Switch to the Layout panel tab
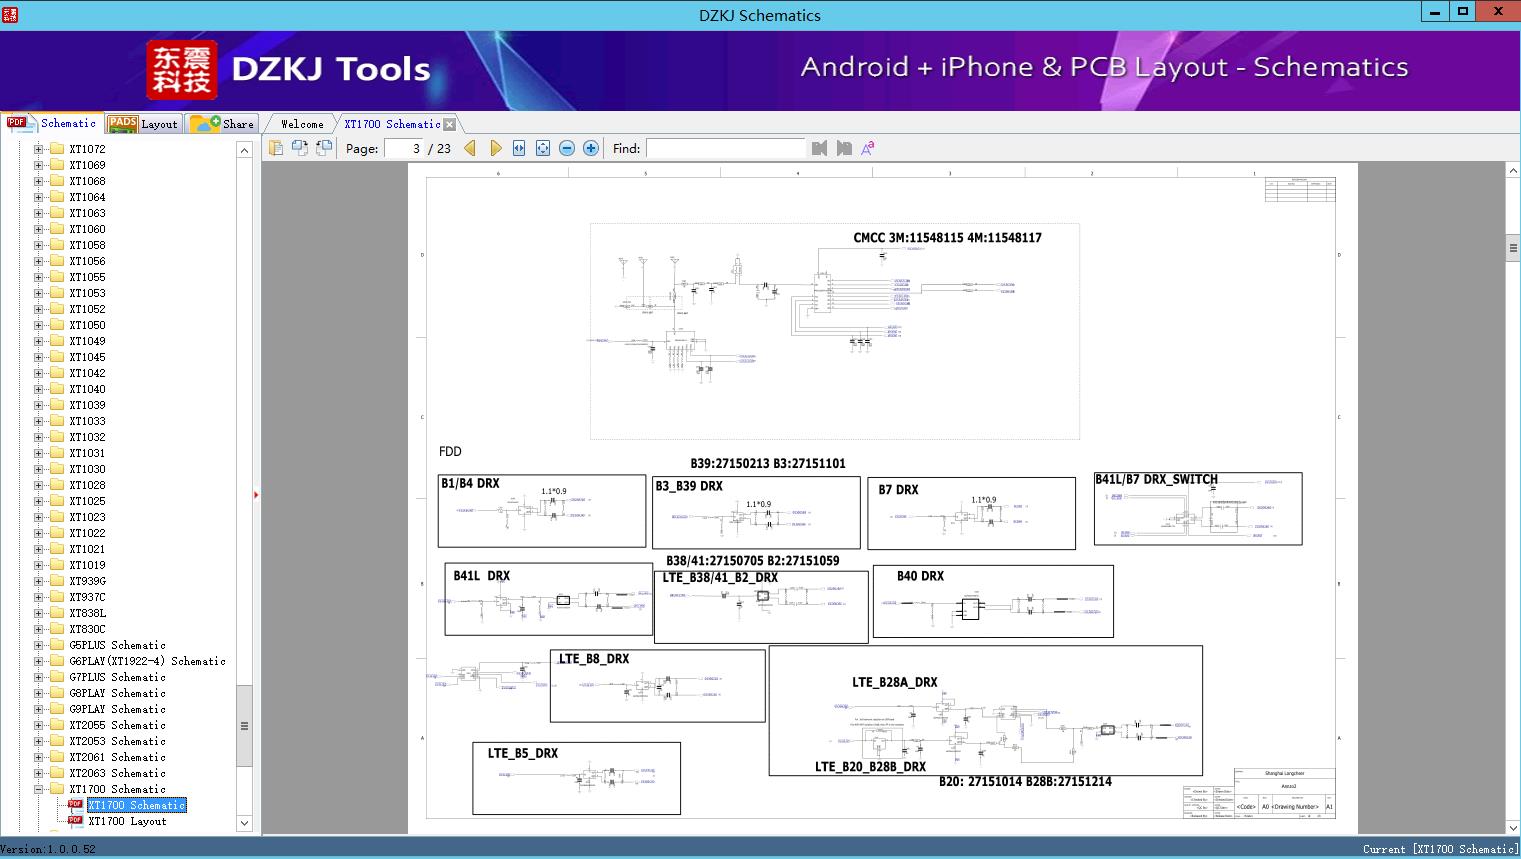 click(143, 123)
